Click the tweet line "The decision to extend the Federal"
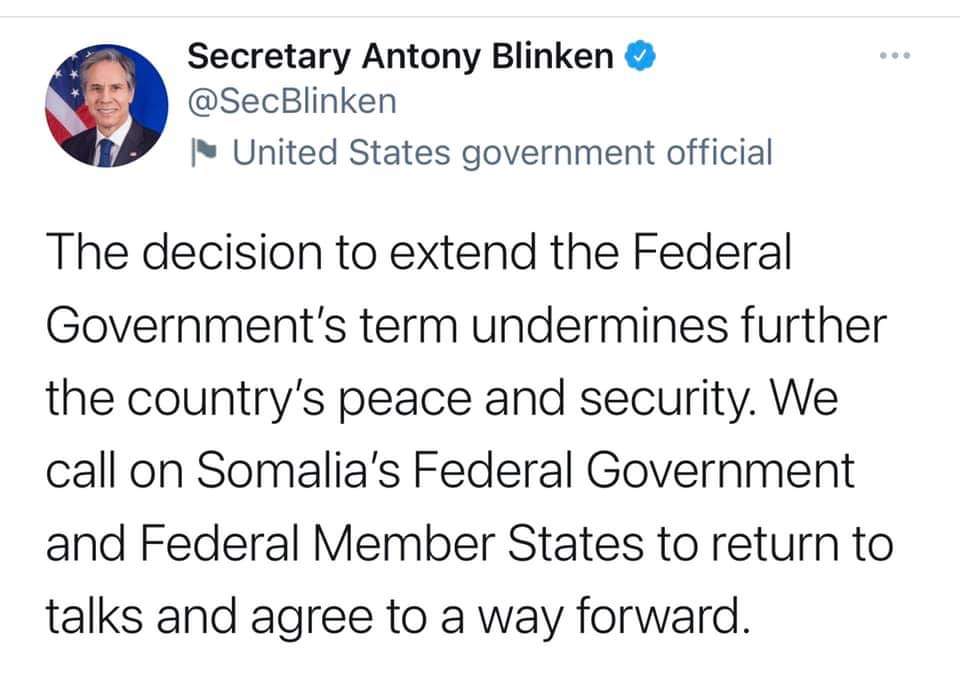This screenshot has width=960, height=674. tap(418, 253)
